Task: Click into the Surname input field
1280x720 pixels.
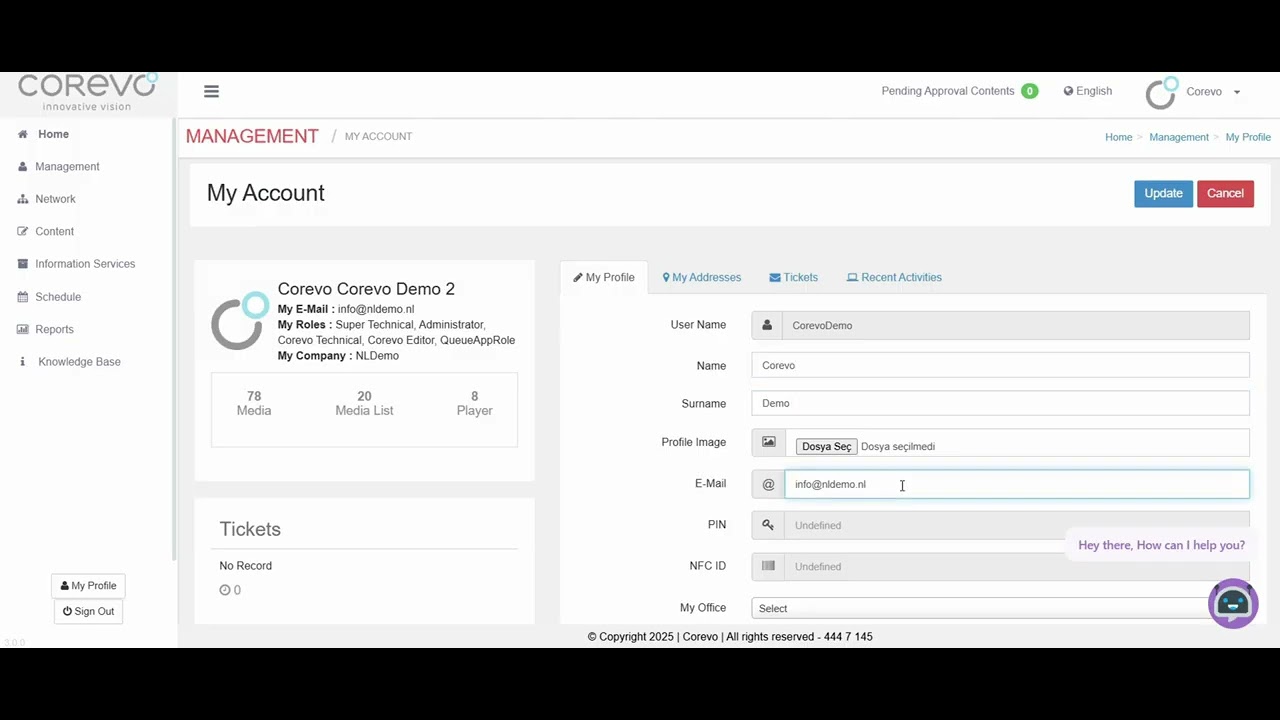Action: pyautogui.click(x=1000, y=403)
